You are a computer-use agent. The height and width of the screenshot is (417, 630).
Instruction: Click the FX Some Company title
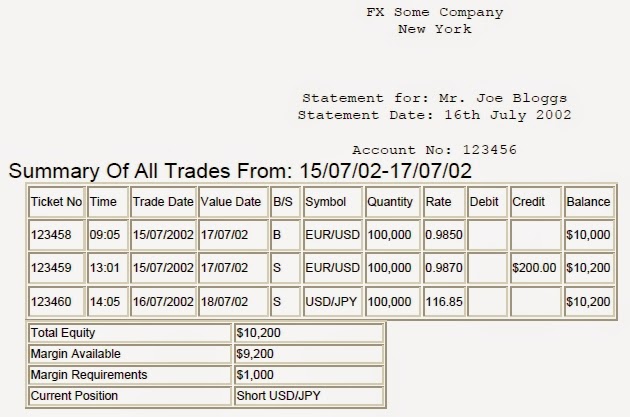(x=434, y=12)
